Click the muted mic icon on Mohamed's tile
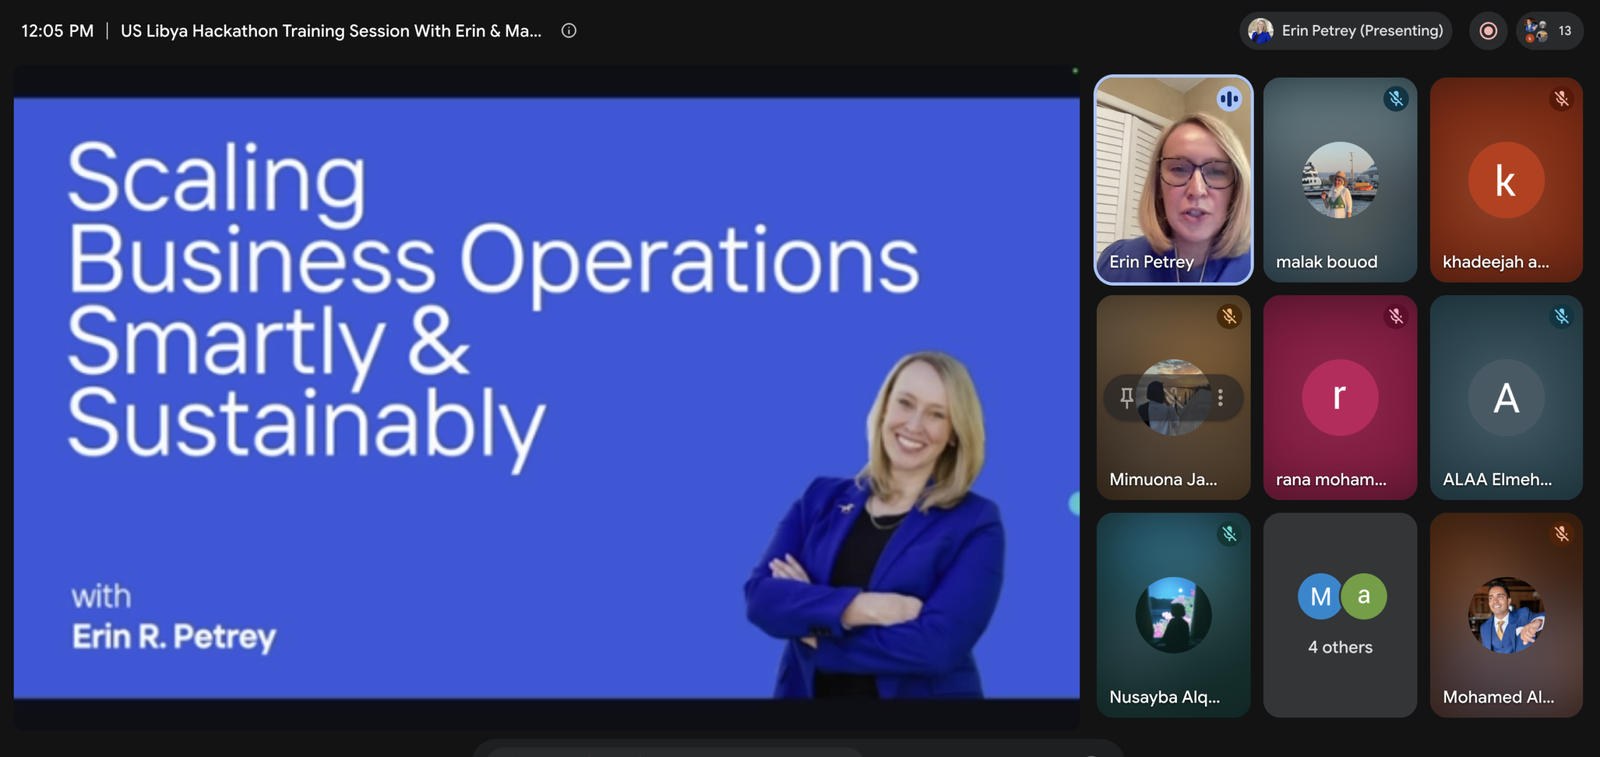Viewport: 1600px width, 757px height. [1561, 534]
